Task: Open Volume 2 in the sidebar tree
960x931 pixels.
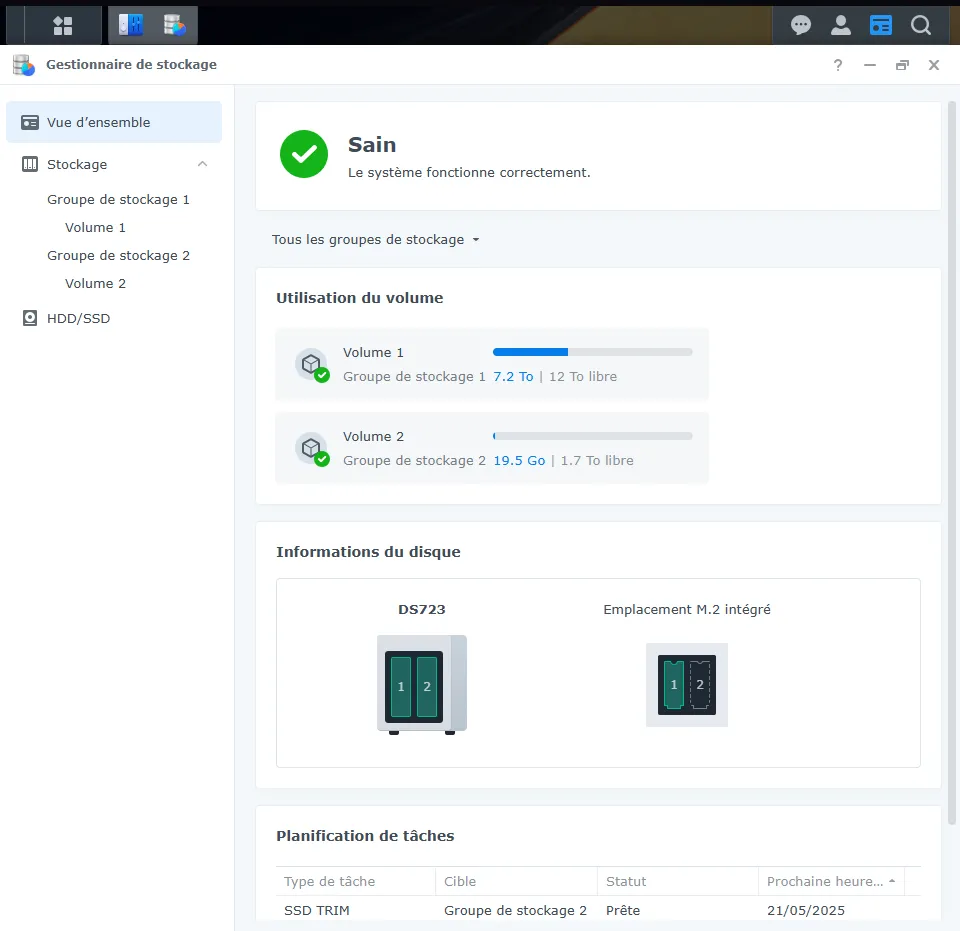Action: [95, 284]
